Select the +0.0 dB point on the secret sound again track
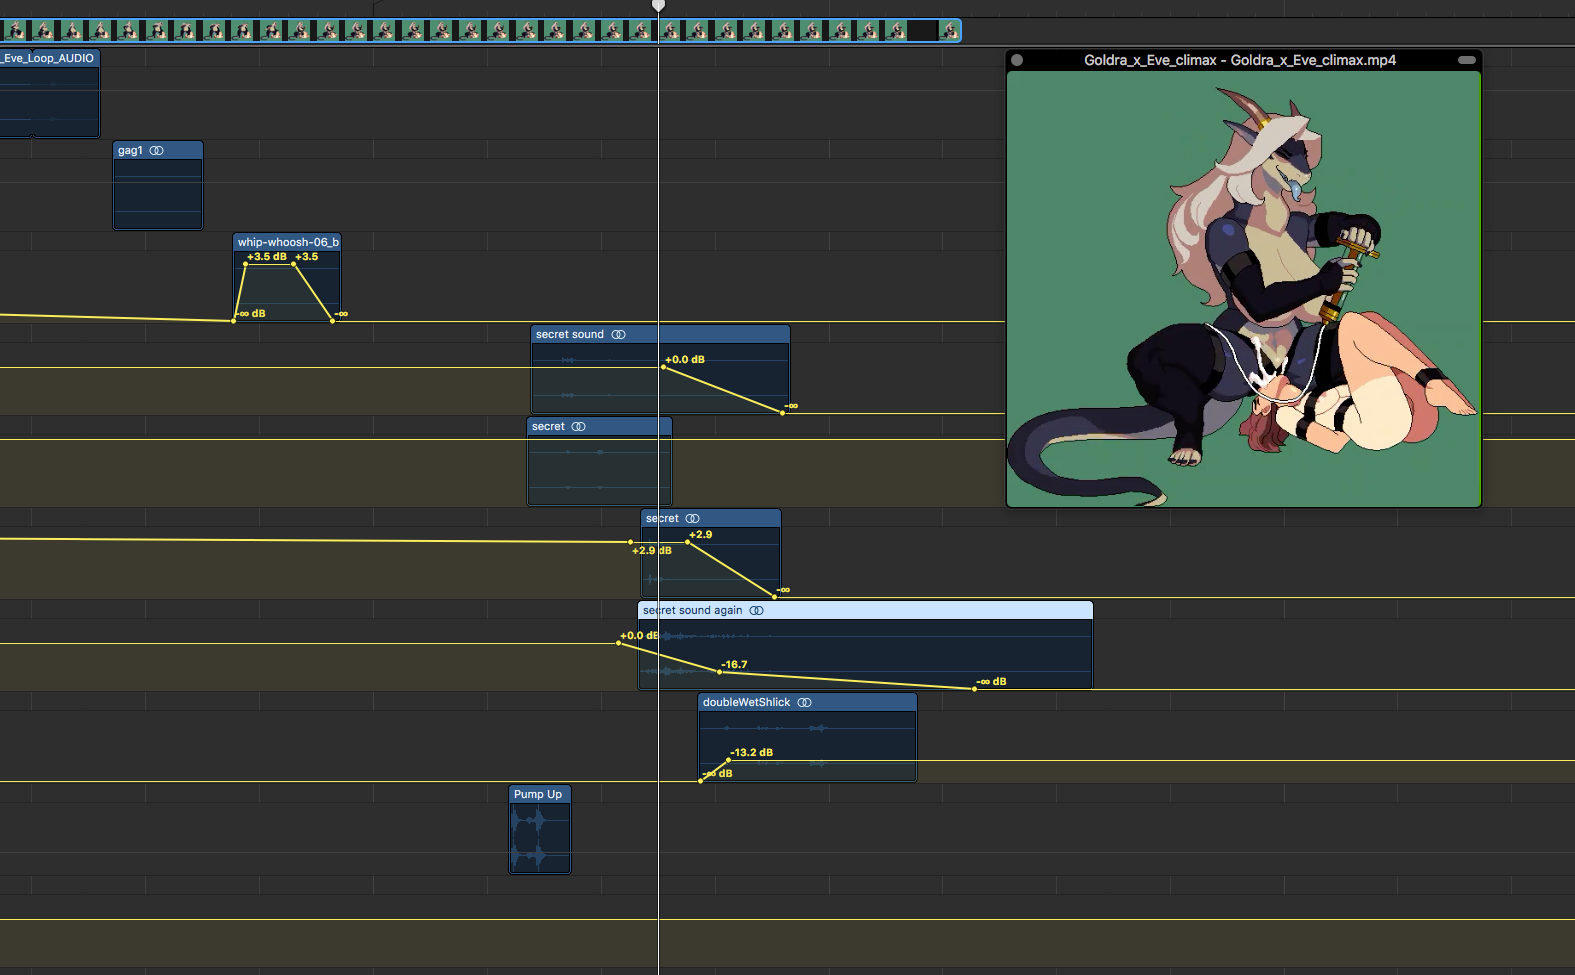 coord(618,643)
